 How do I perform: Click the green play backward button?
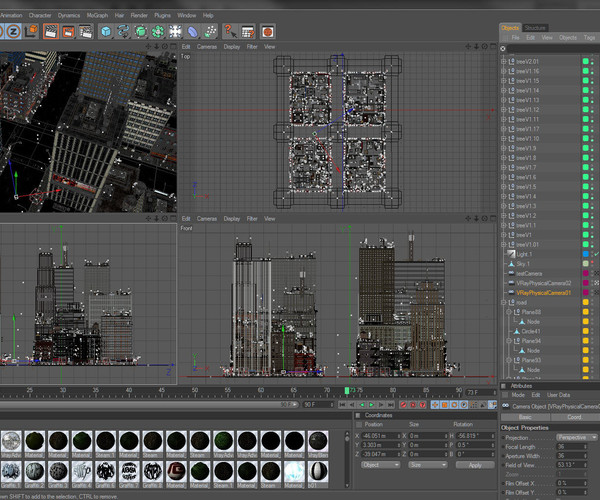(x=362, y=404)
